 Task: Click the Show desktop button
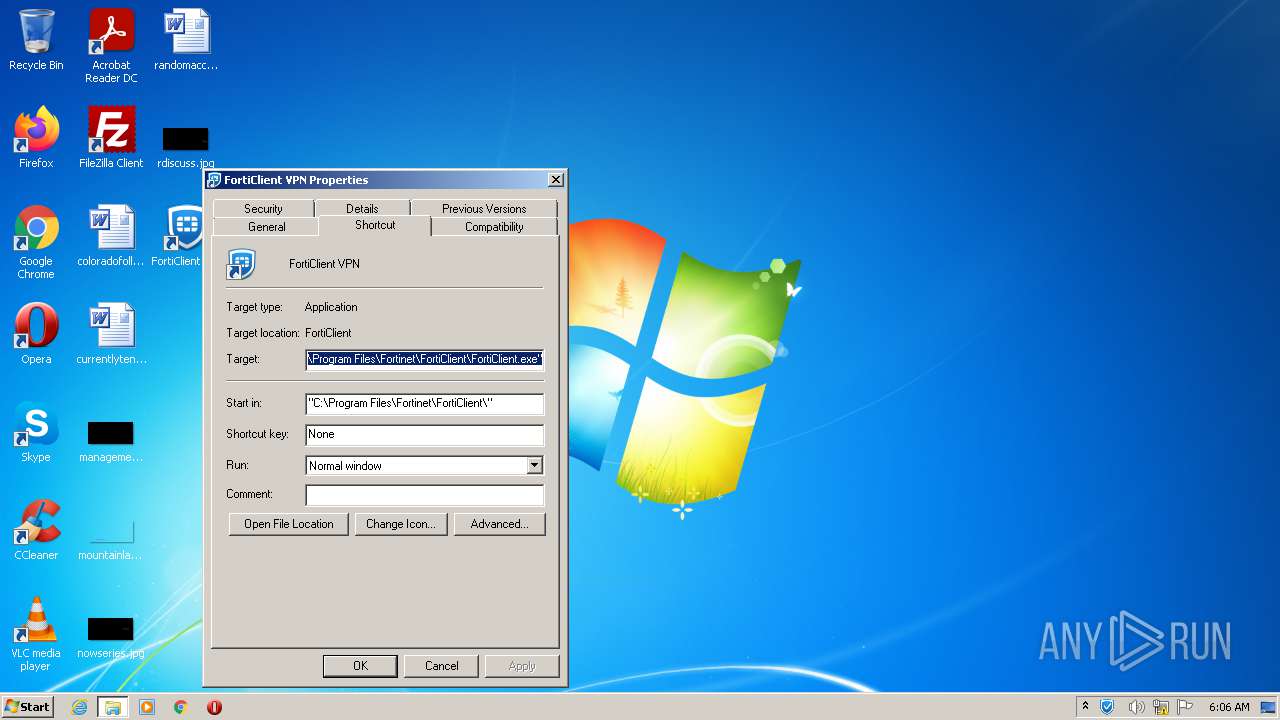pyautogui.click(x=1270, y=707)
